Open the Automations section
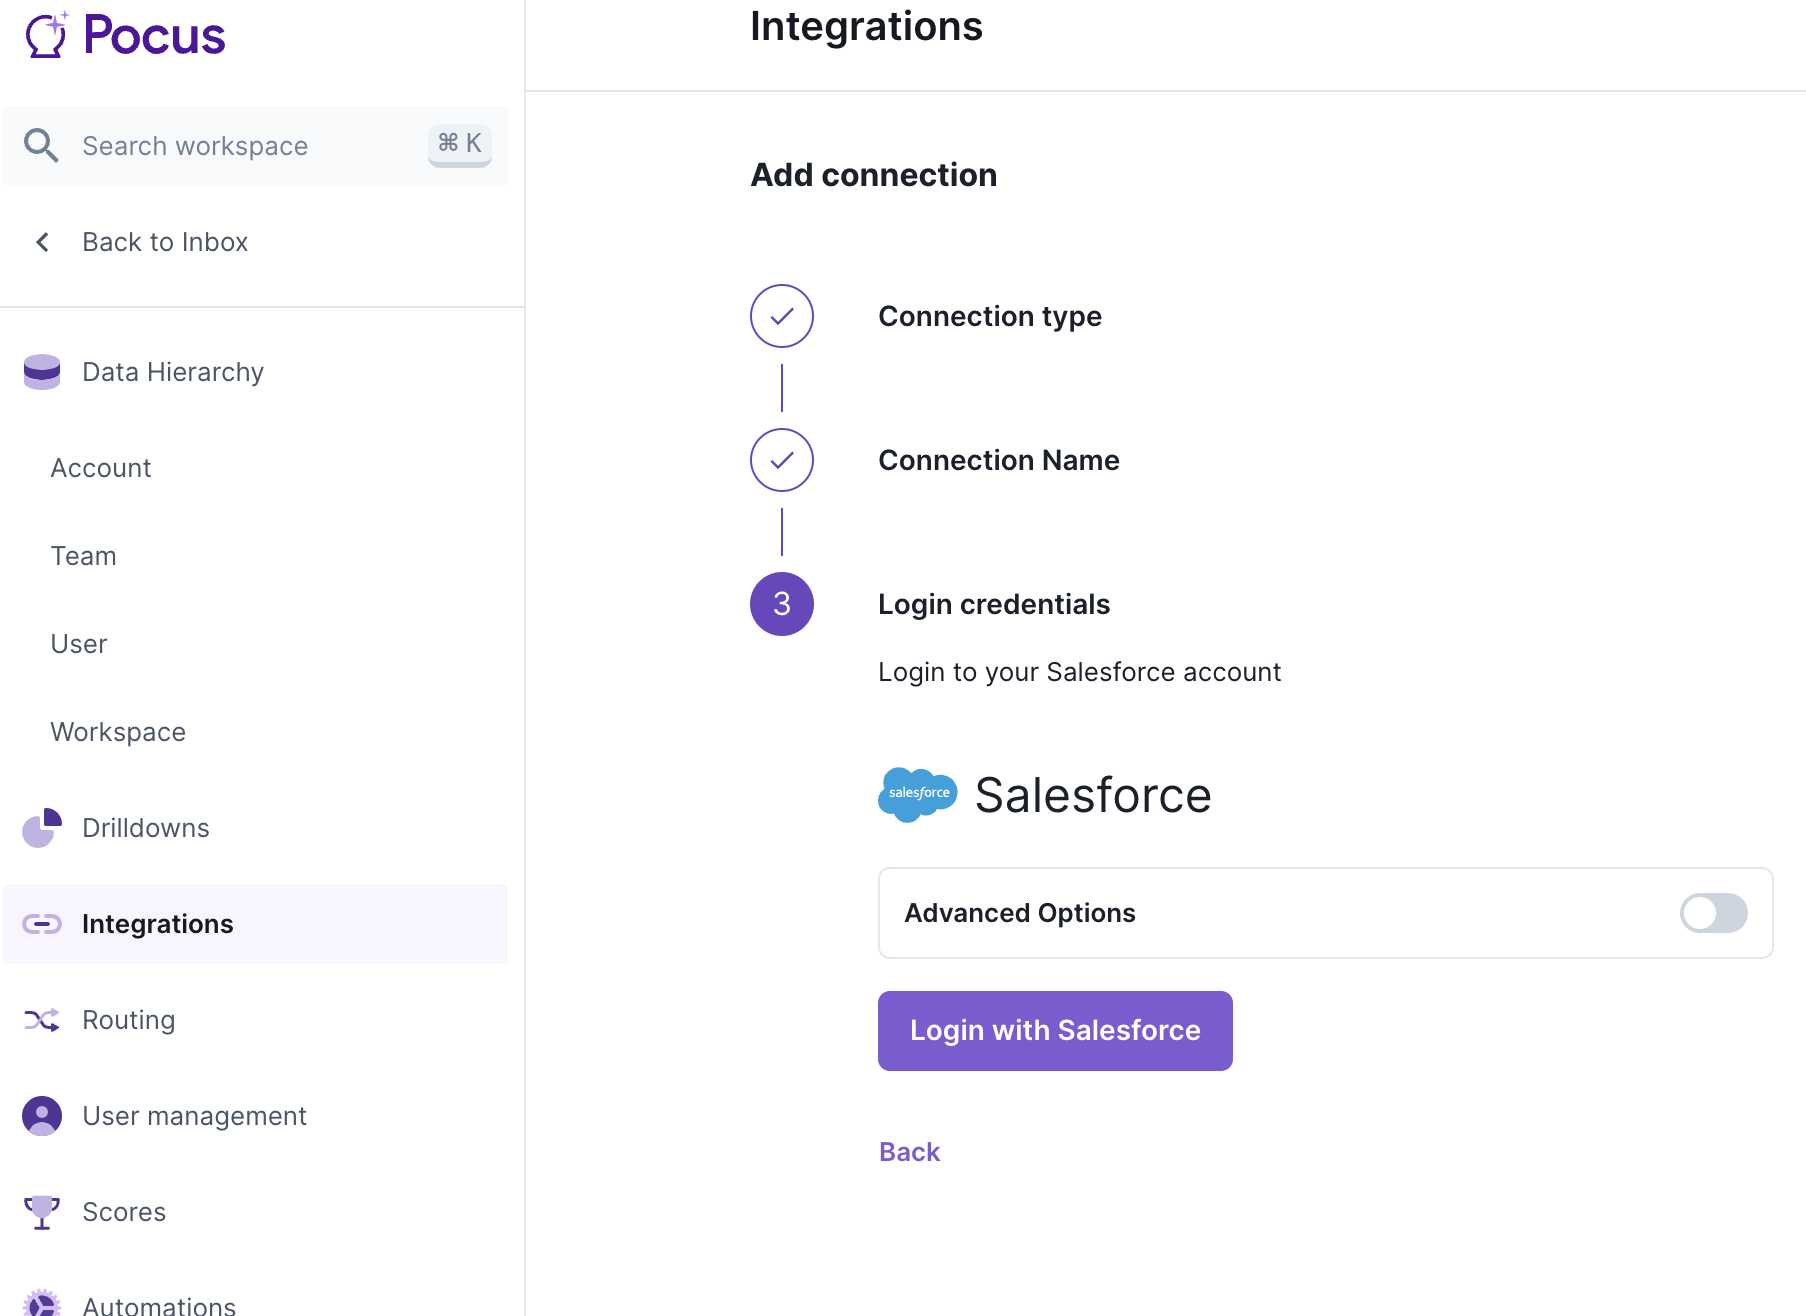Screen dimensions: 1806x1316 pyautogui.click(x=159, y=1305)
